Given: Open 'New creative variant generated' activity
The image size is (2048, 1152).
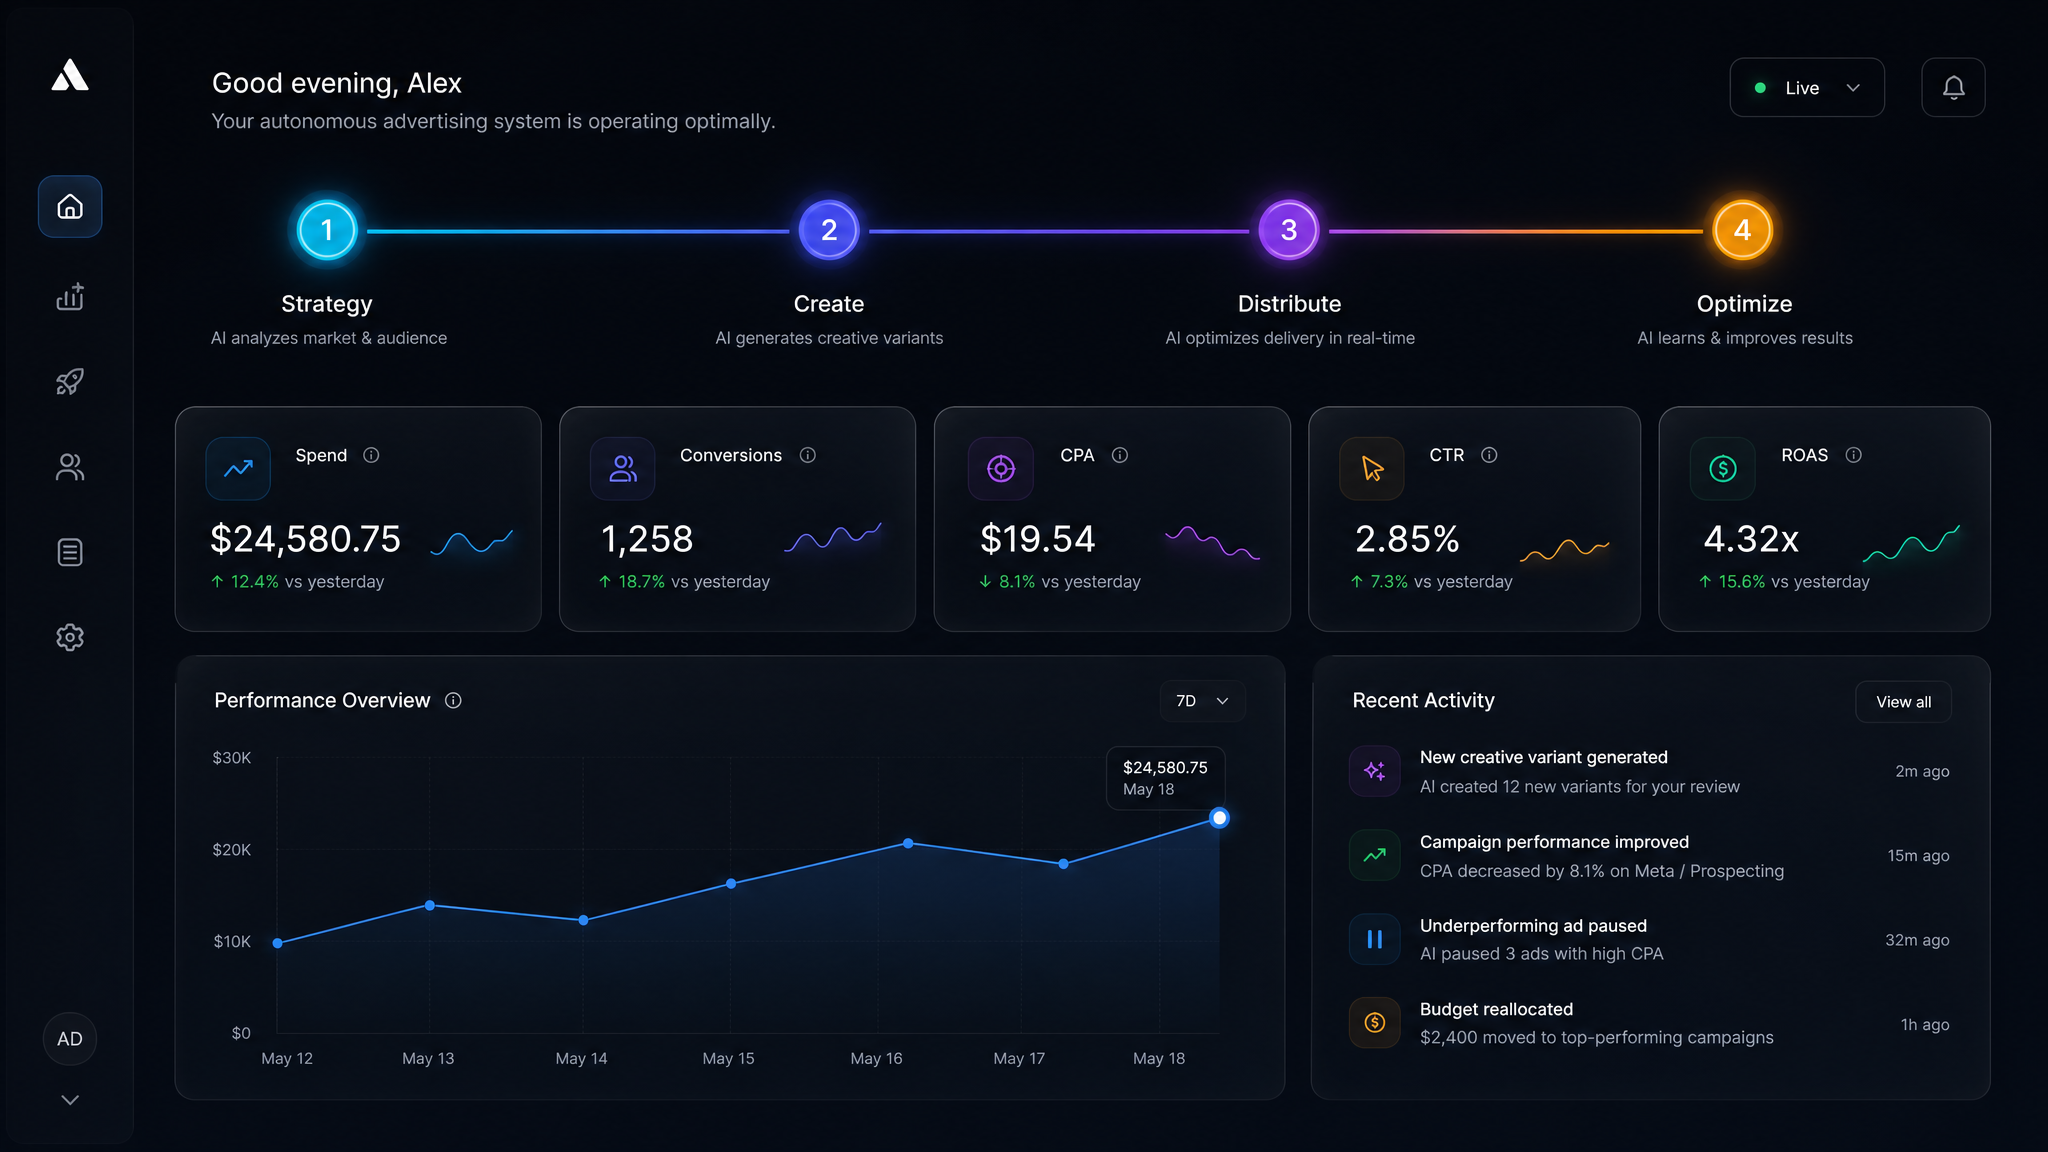Looking at the screenshot, I should (1649, 771).
